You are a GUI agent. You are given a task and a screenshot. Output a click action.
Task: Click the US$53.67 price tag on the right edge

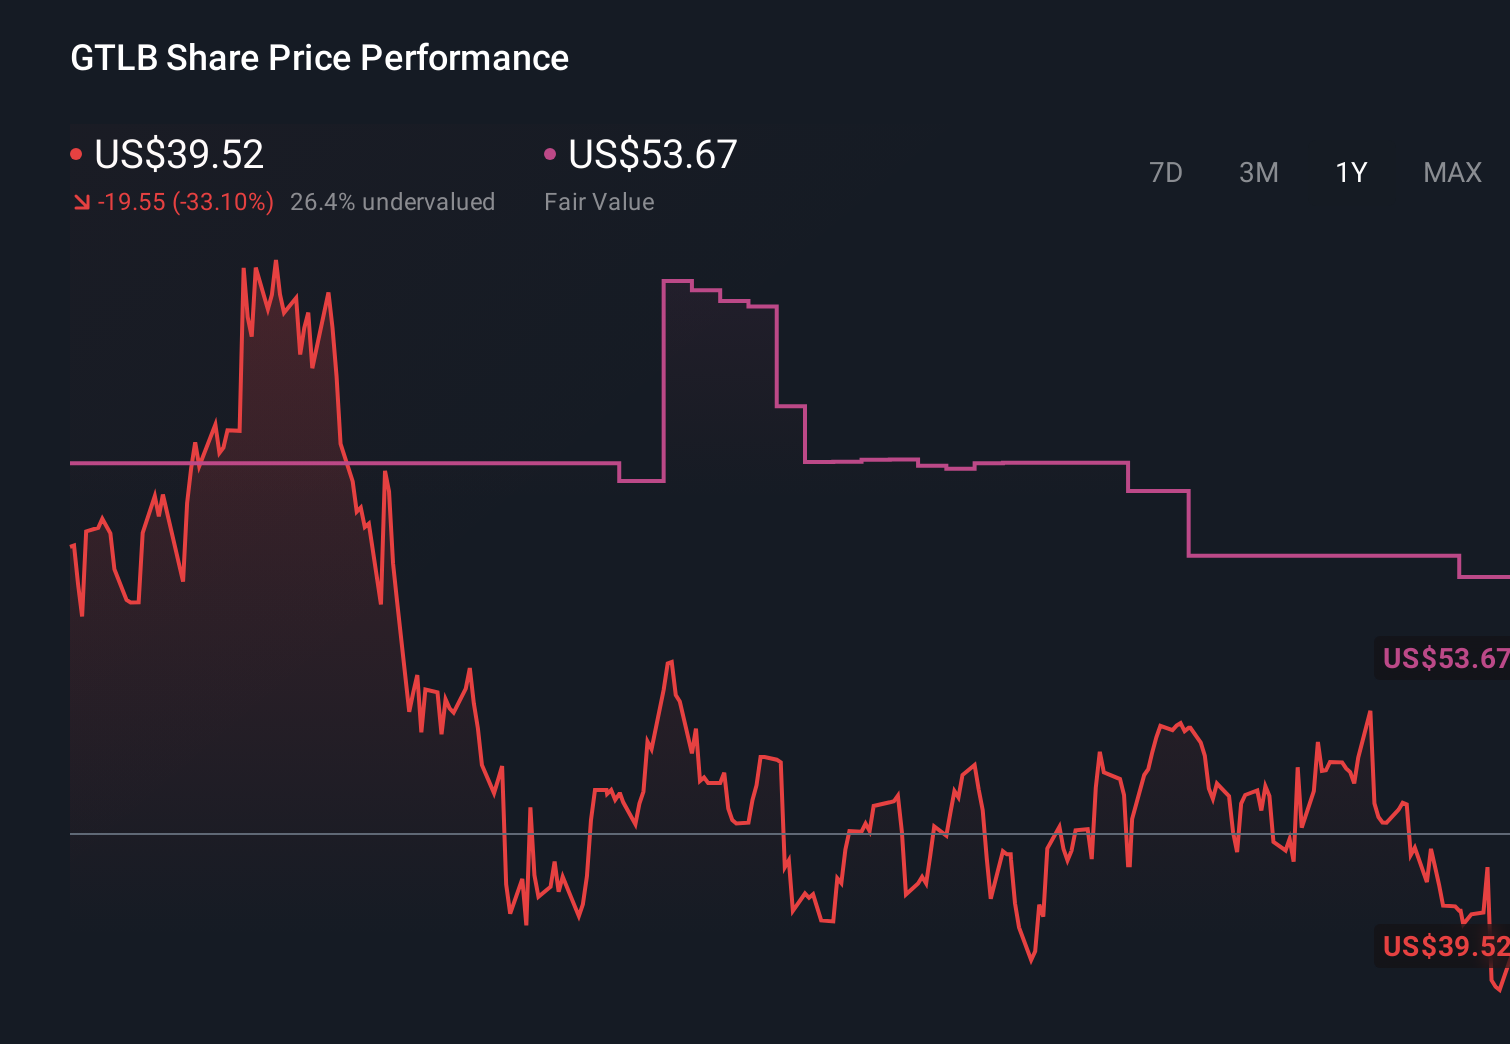coord(1443,658)
